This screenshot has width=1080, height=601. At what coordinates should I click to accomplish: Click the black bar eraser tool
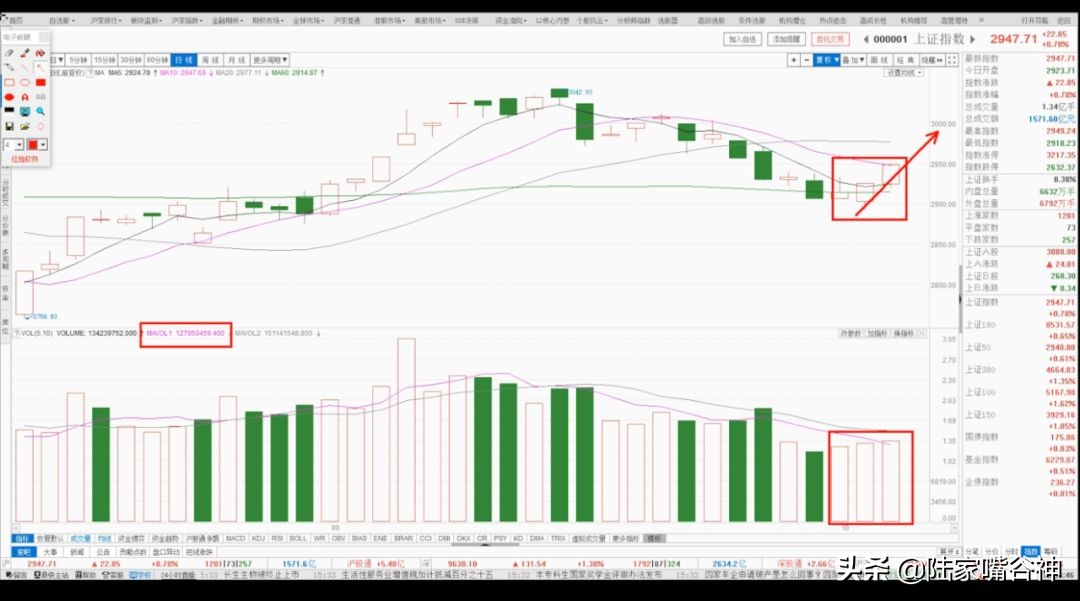coord(9,110)
